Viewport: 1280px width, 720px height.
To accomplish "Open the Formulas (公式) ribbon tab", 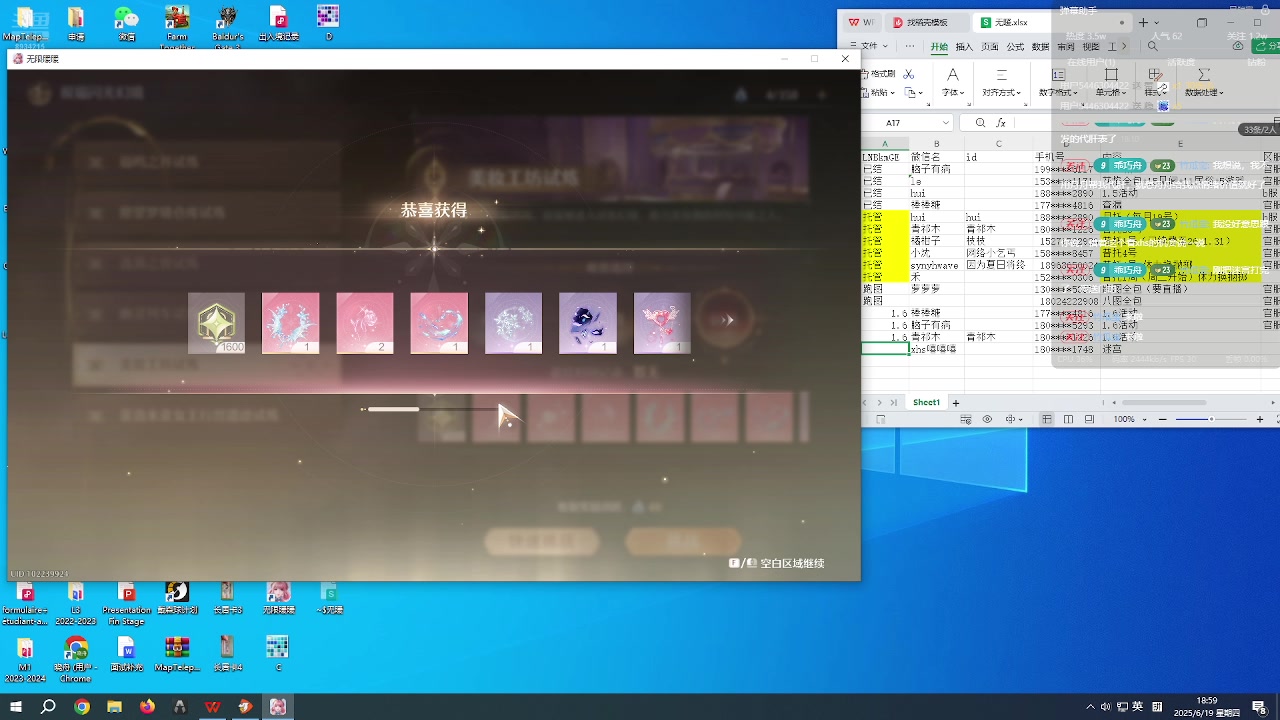I will (1015, 46).
